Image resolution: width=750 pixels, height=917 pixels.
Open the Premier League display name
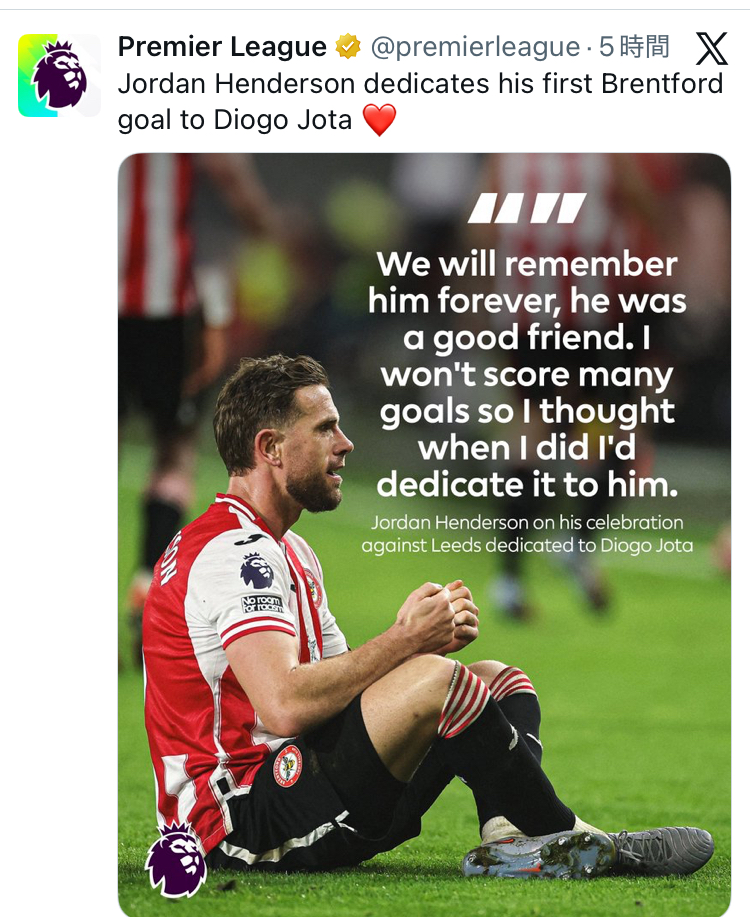pos(222,47)
